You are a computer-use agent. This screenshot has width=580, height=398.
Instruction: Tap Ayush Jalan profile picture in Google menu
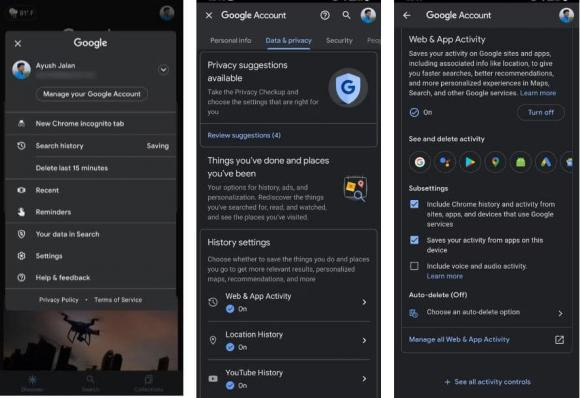click(x=21, y=70)
